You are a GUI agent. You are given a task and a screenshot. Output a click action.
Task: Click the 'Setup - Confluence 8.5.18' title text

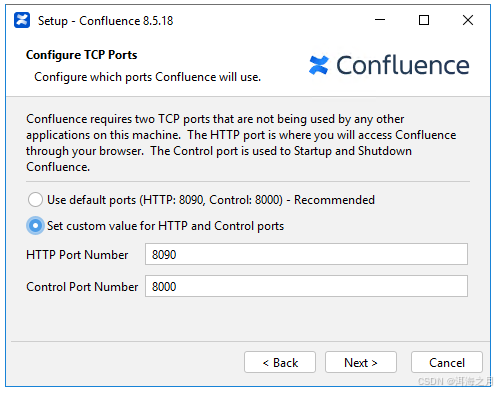pyautogui.click(x=106, y=21)
